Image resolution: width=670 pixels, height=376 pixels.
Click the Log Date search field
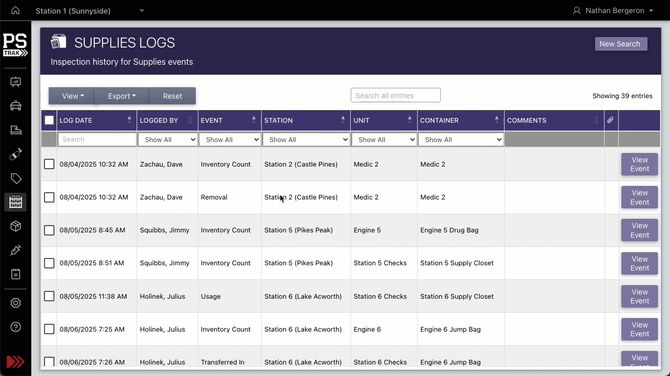coord(97,139)
